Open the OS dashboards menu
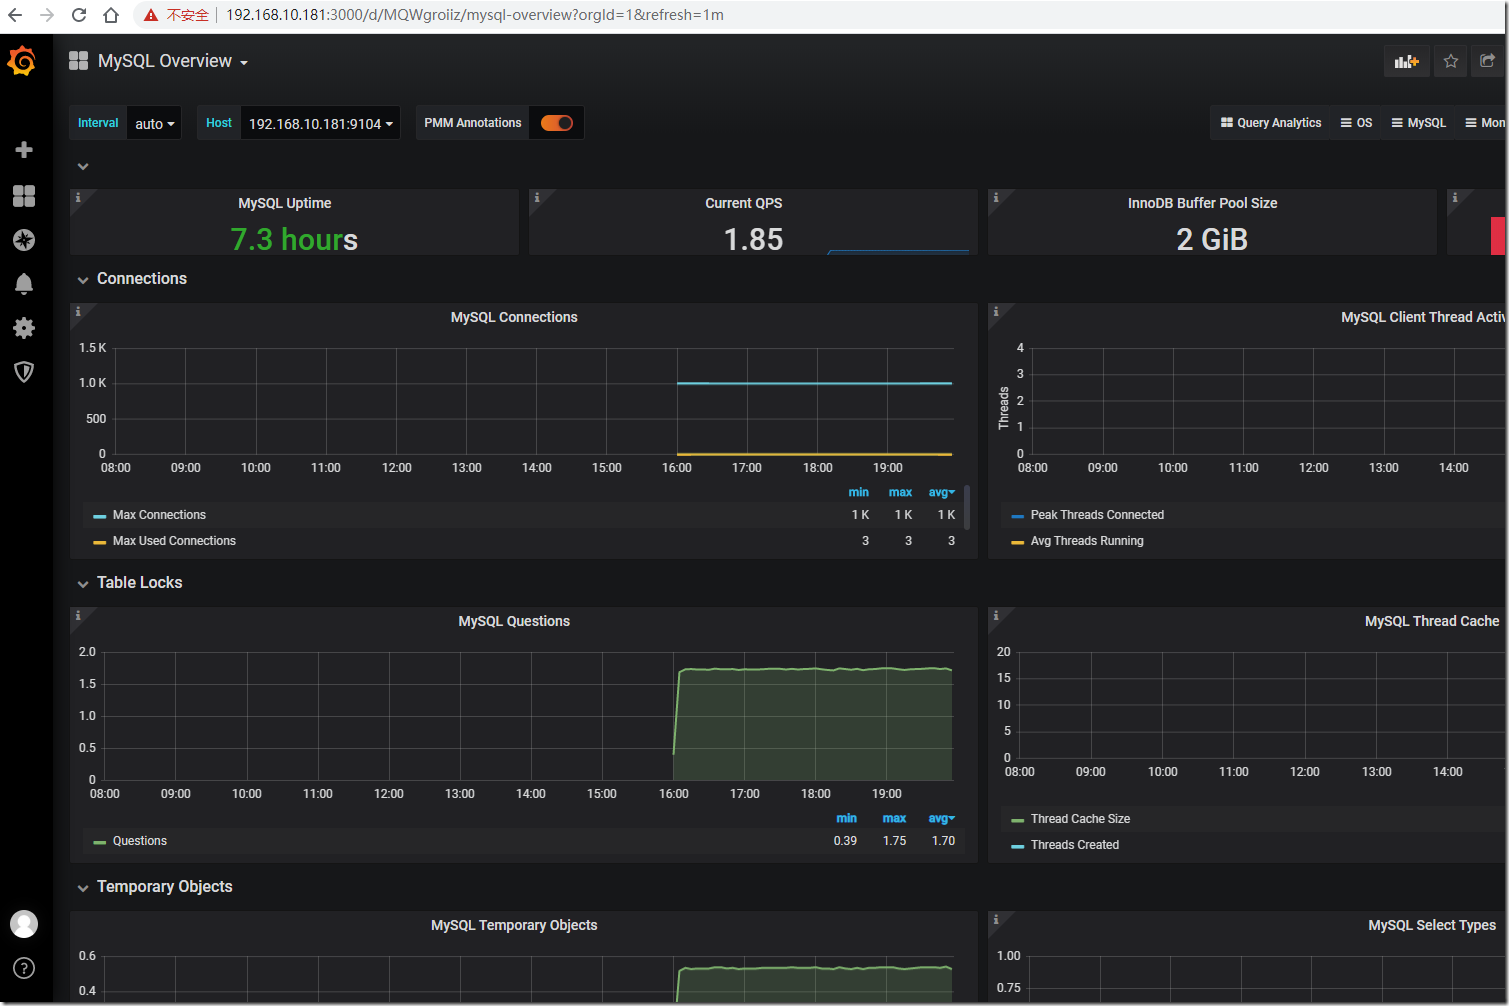This screenshot has width=1509, height=1006. pyautogui.click(x=1356, y=123)
